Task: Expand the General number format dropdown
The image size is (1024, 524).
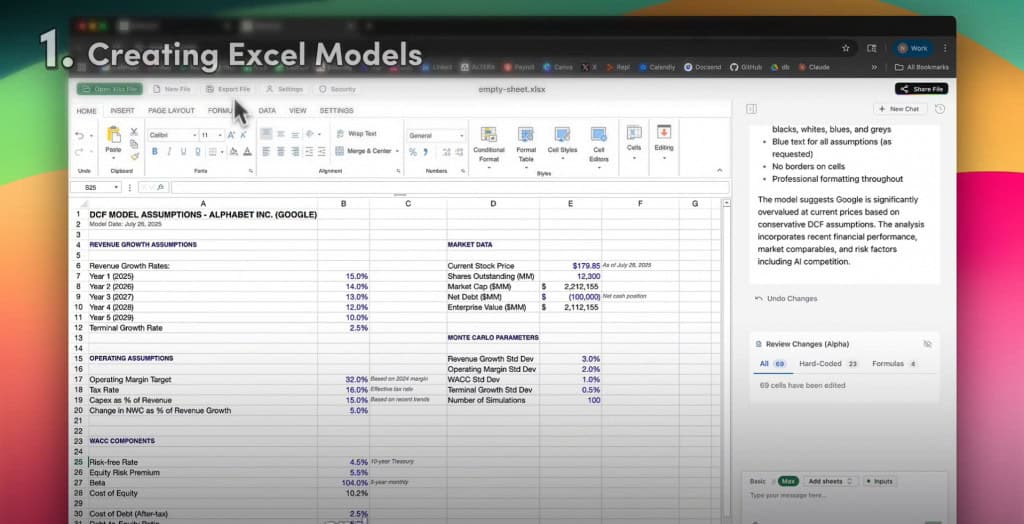Action: tap(436, 136)
